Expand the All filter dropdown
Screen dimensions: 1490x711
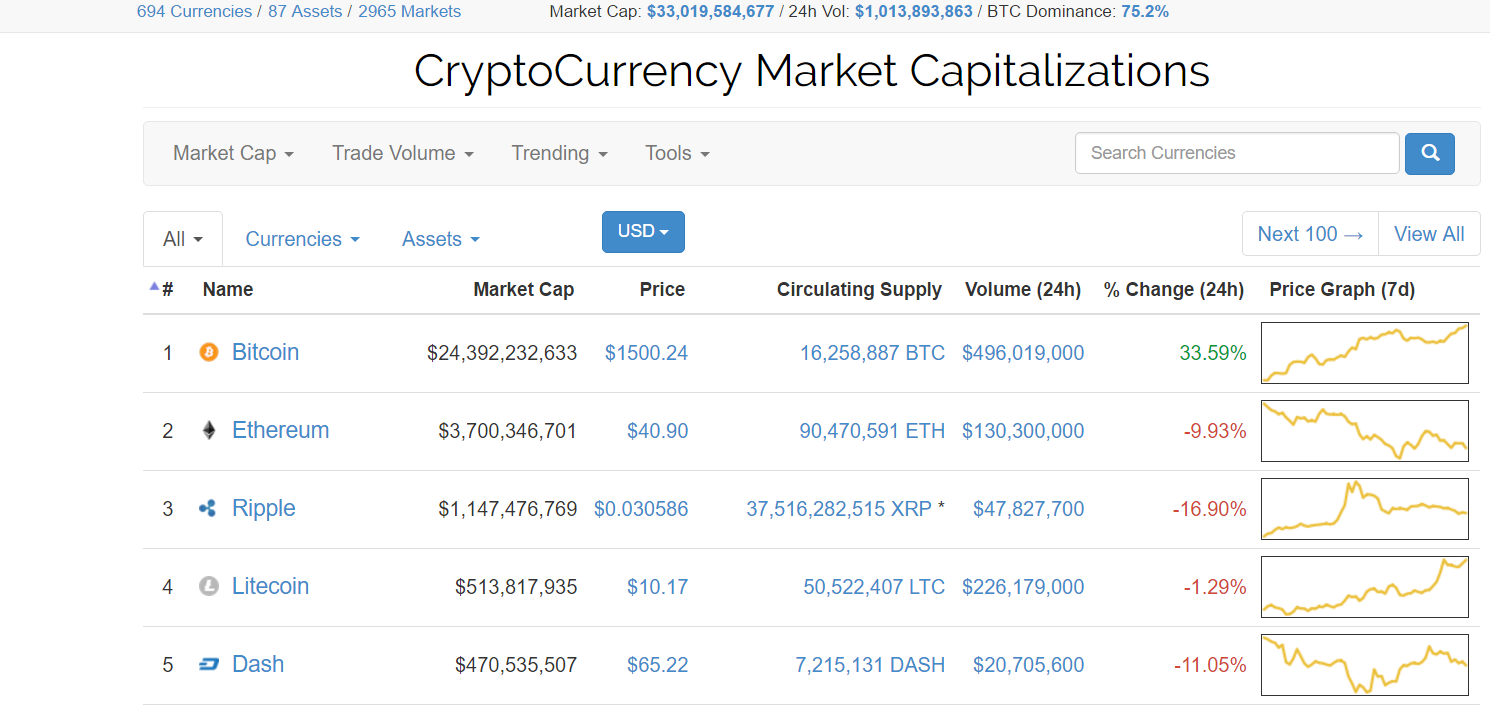(x=181, y=238)
